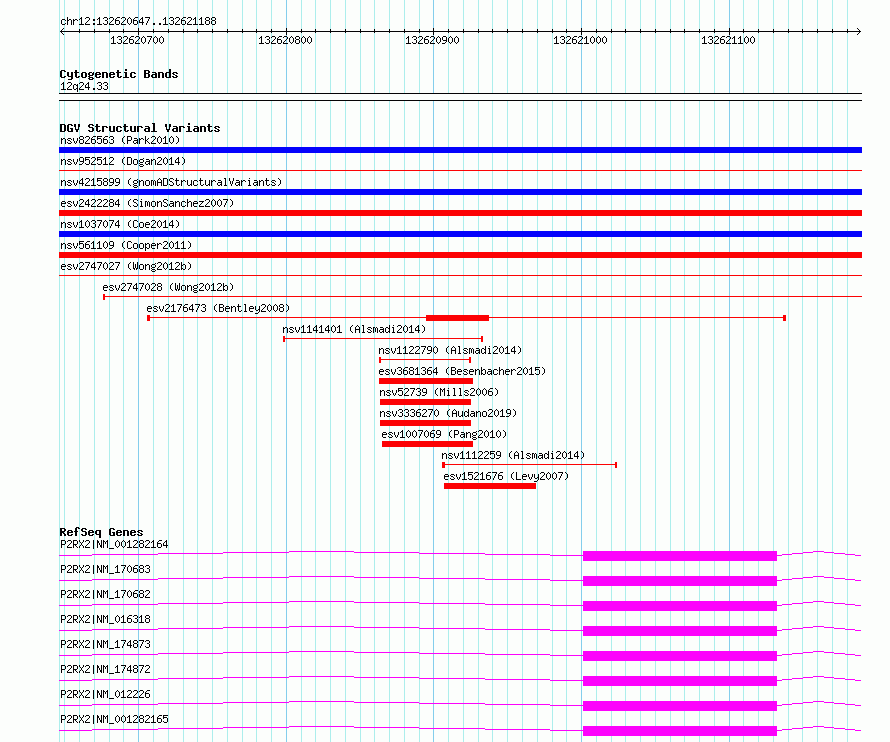Select P2RX2|NM_174873 transcript label
This screenshot has height=742, width=890.
pos(105,644)
